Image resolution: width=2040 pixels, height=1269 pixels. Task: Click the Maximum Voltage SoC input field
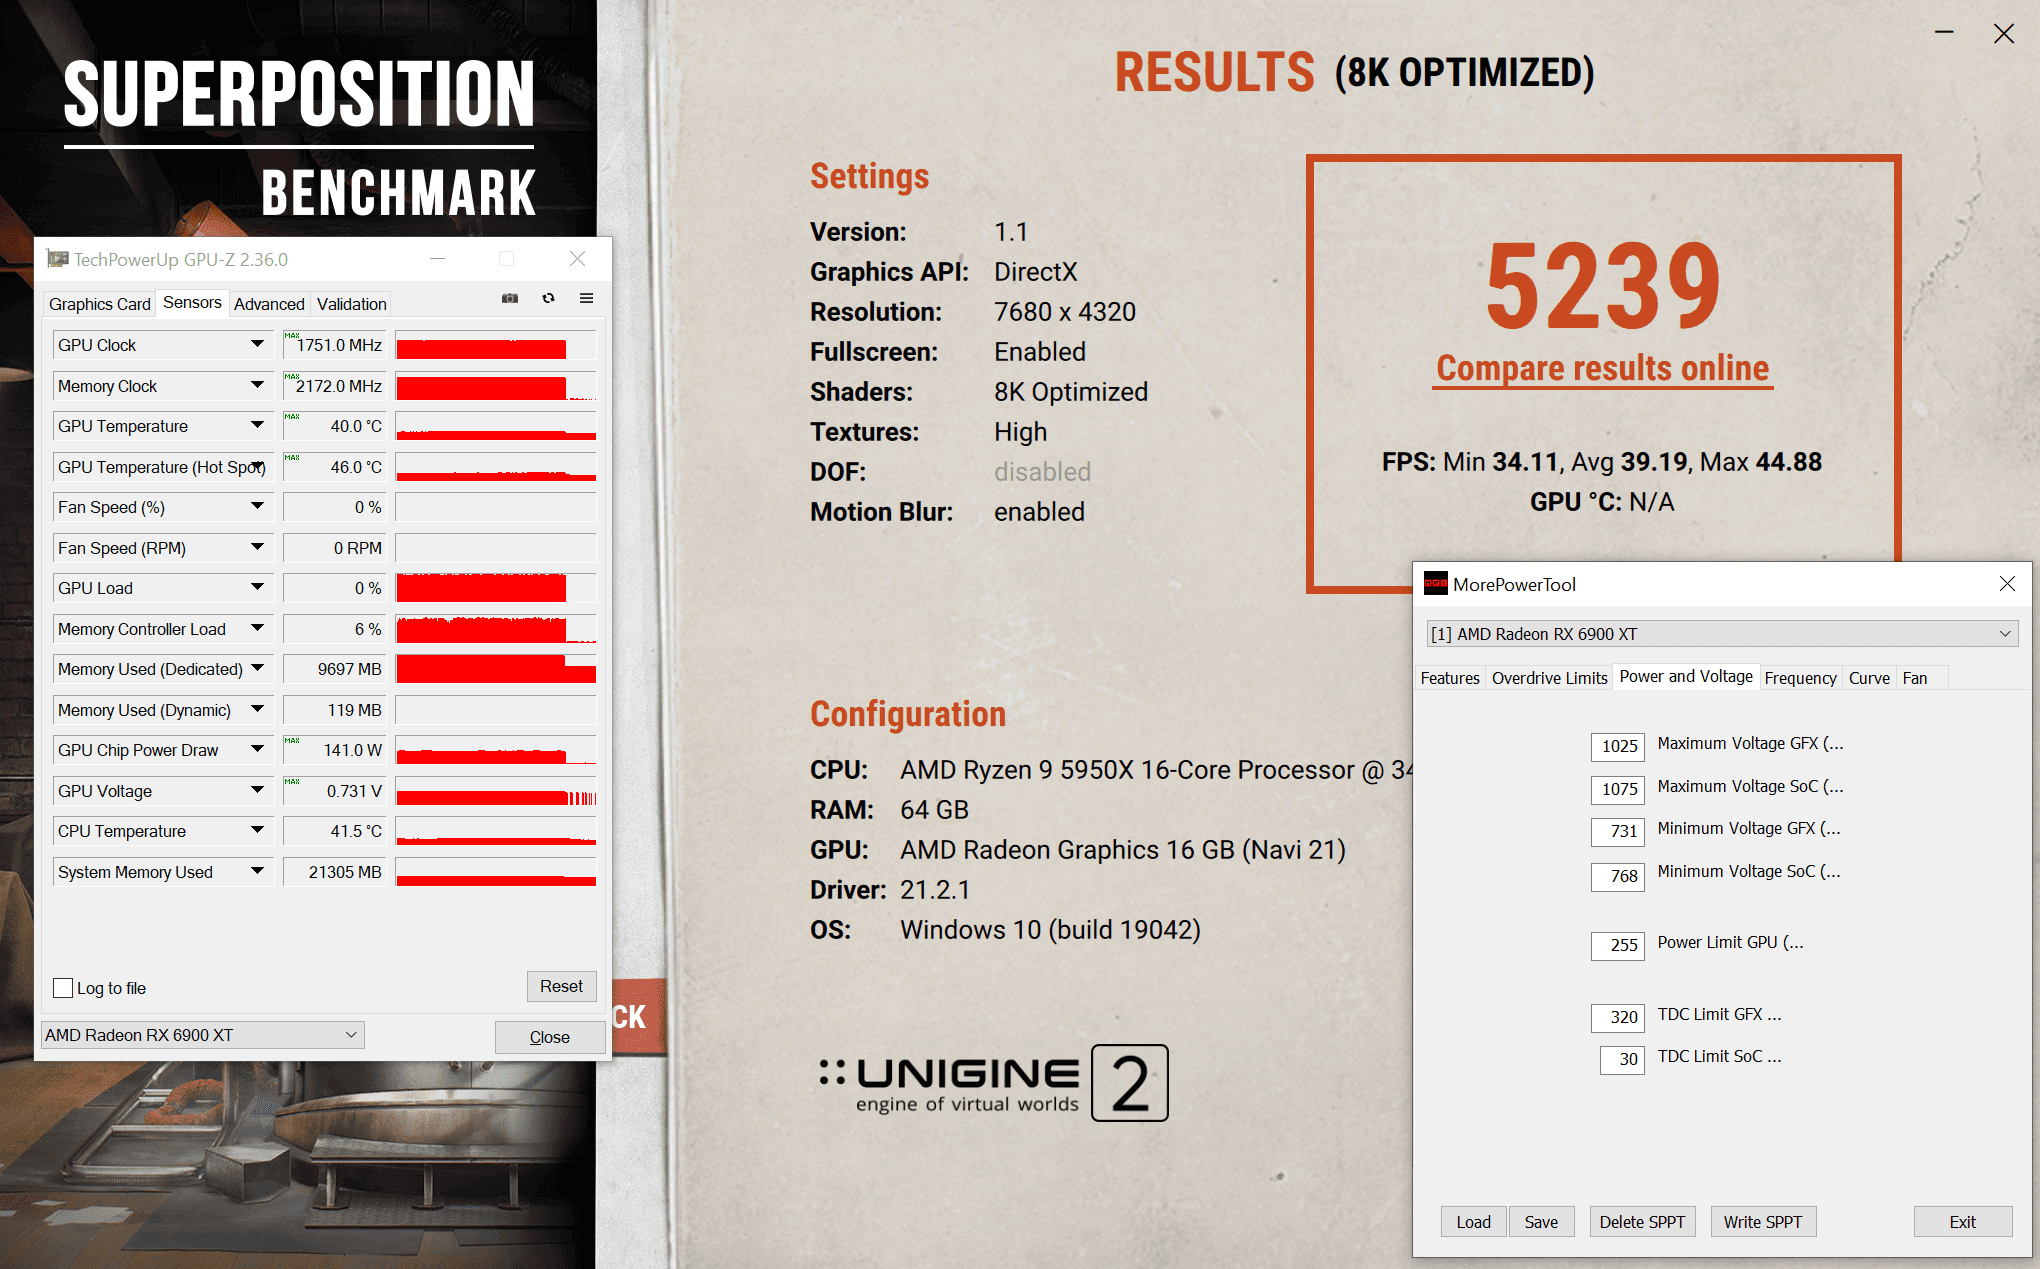point(1618,789)
